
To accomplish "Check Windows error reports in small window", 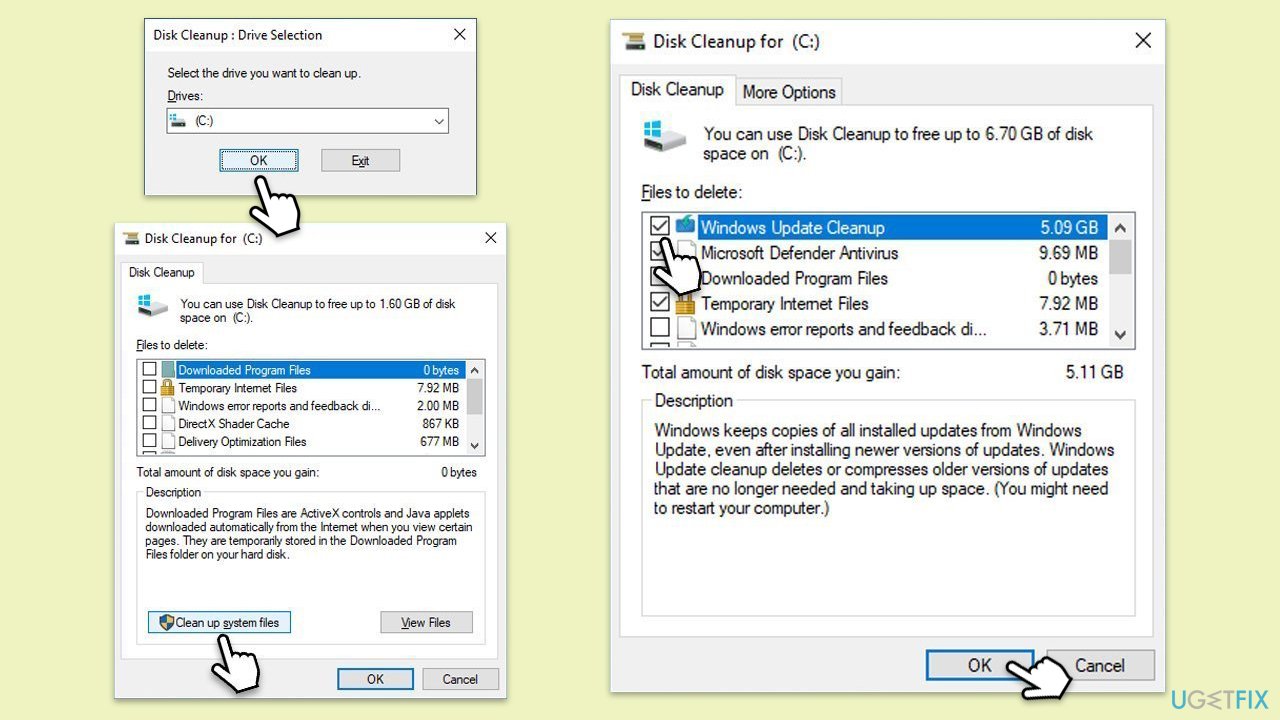I will (x=150, y=406).
